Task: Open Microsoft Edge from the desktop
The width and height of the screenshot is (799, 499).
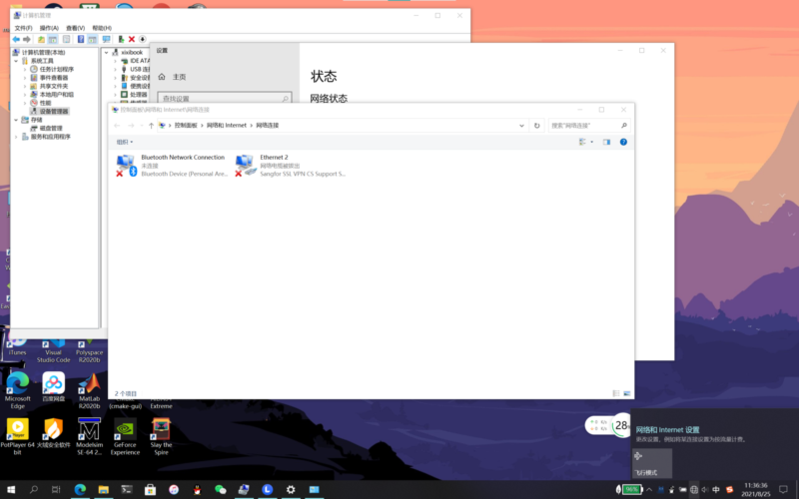Action: tap(18, 384)
